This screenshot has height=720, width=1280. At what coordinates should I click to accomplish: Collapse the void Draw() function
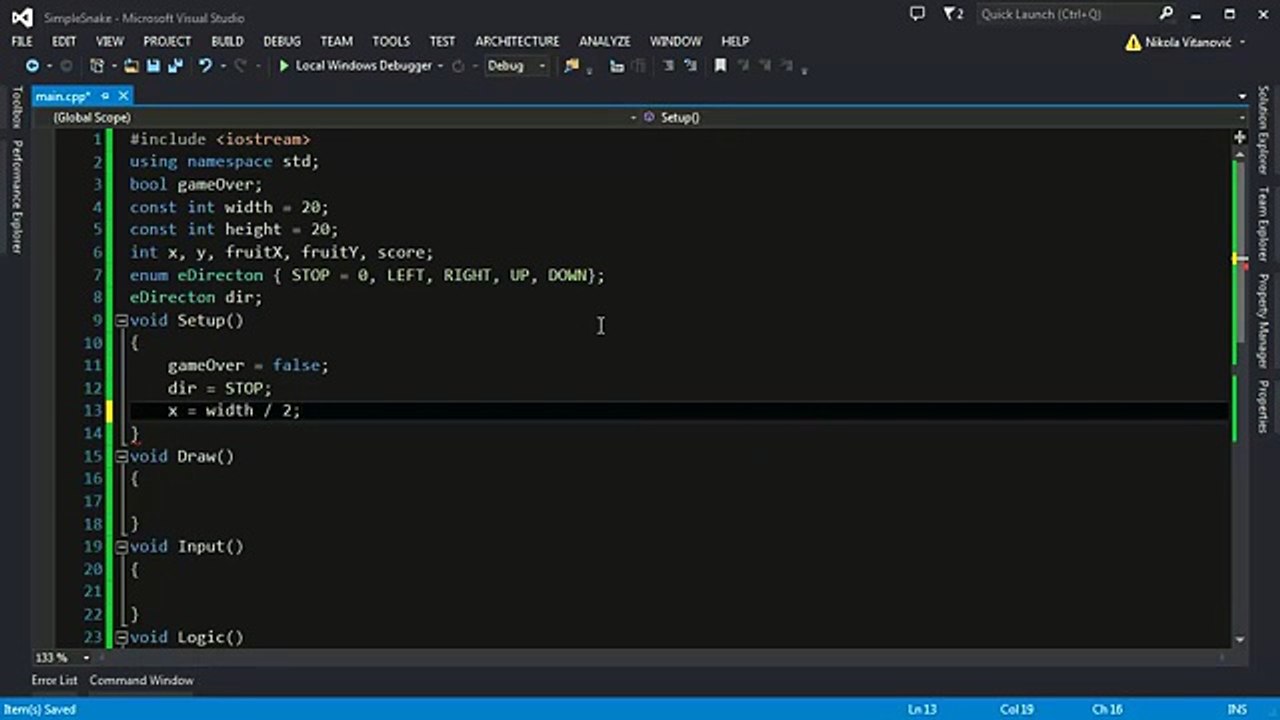click(x=121, y=456)
